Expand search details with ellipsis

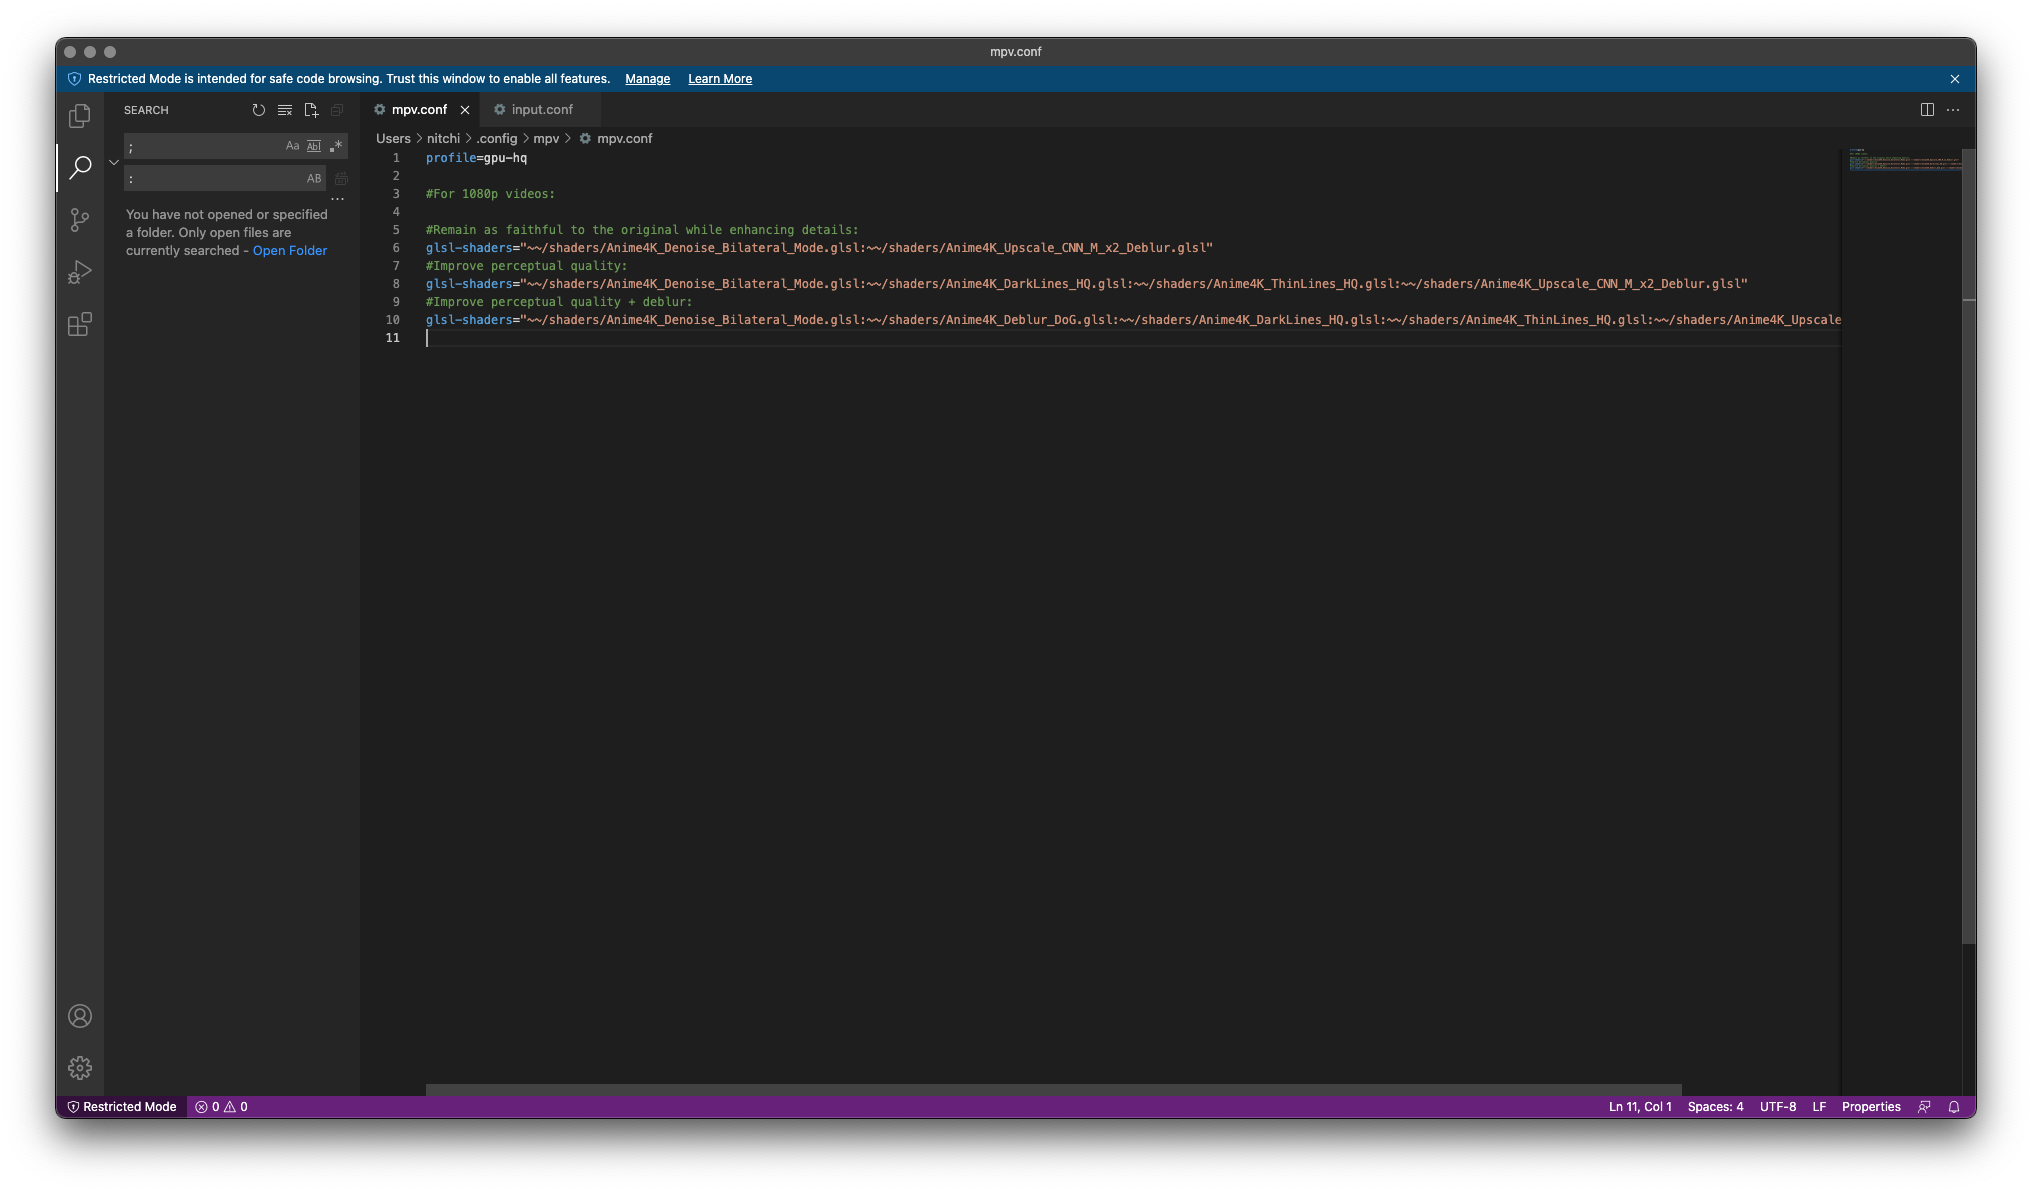339,199
